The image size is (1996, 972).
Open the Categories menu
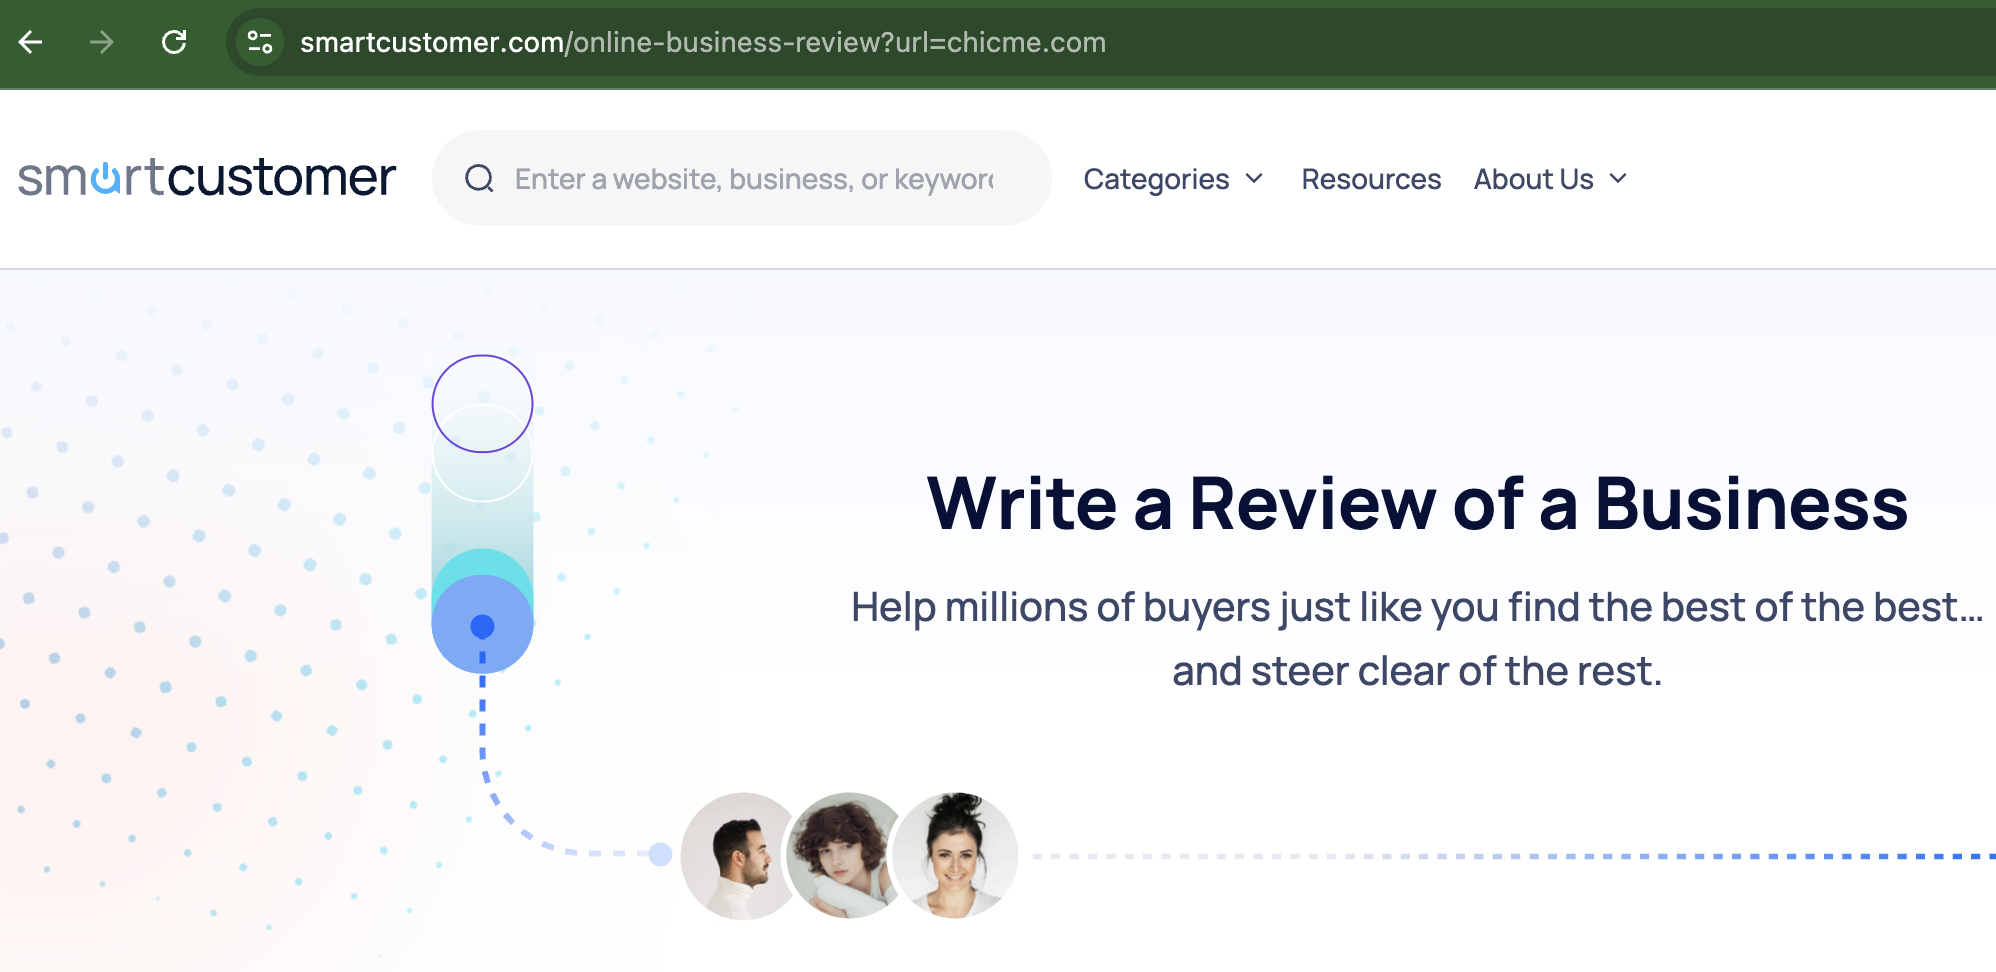1173,179
